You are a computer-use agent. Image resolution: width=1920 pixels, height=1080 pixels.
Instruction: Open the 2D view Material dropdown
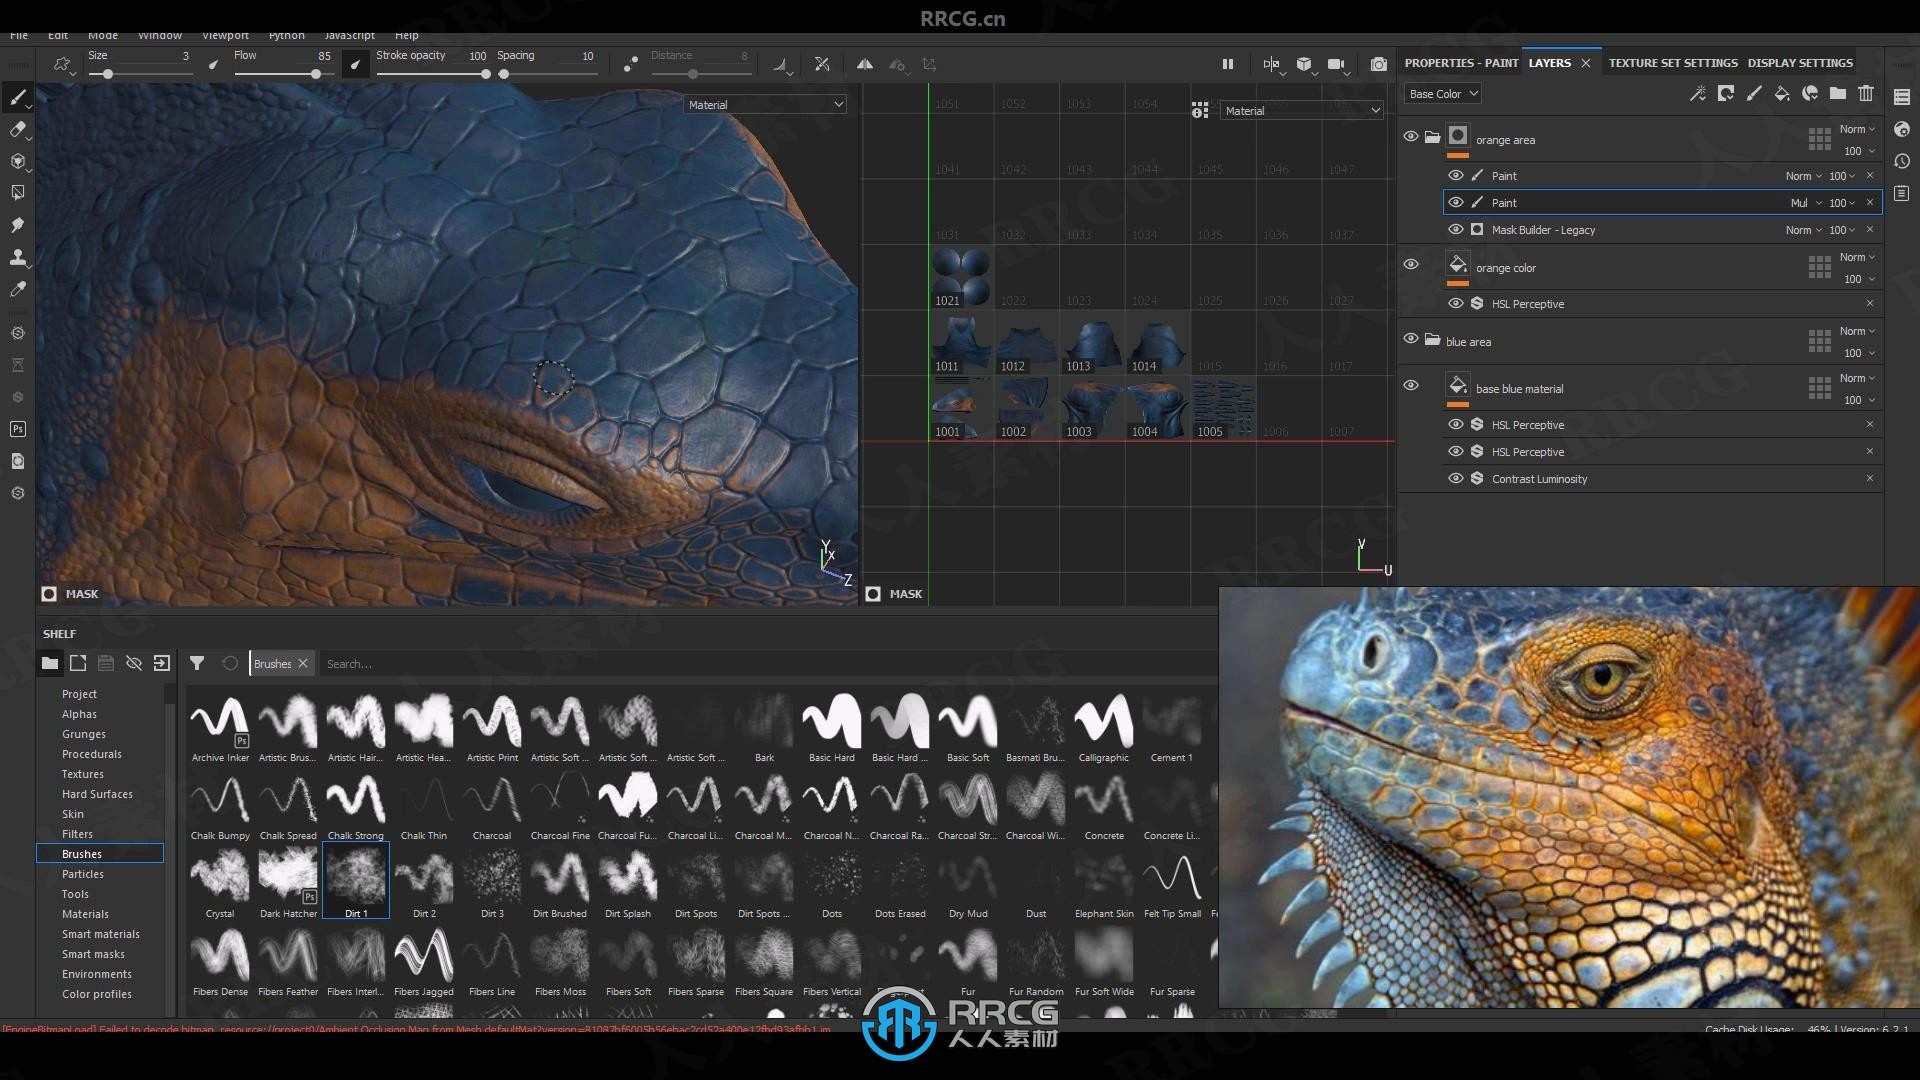(1302, 110)
